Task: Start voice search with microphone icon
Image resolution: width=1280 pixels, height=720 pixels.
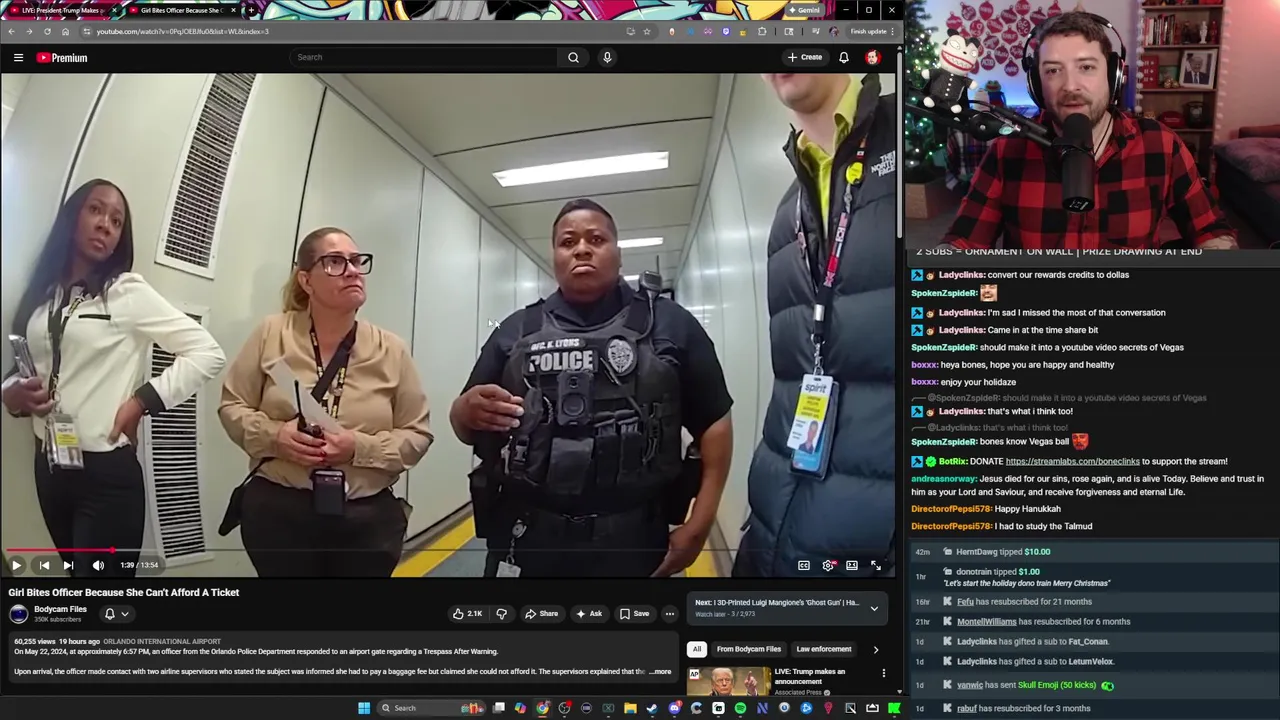Action: point(607,57)
